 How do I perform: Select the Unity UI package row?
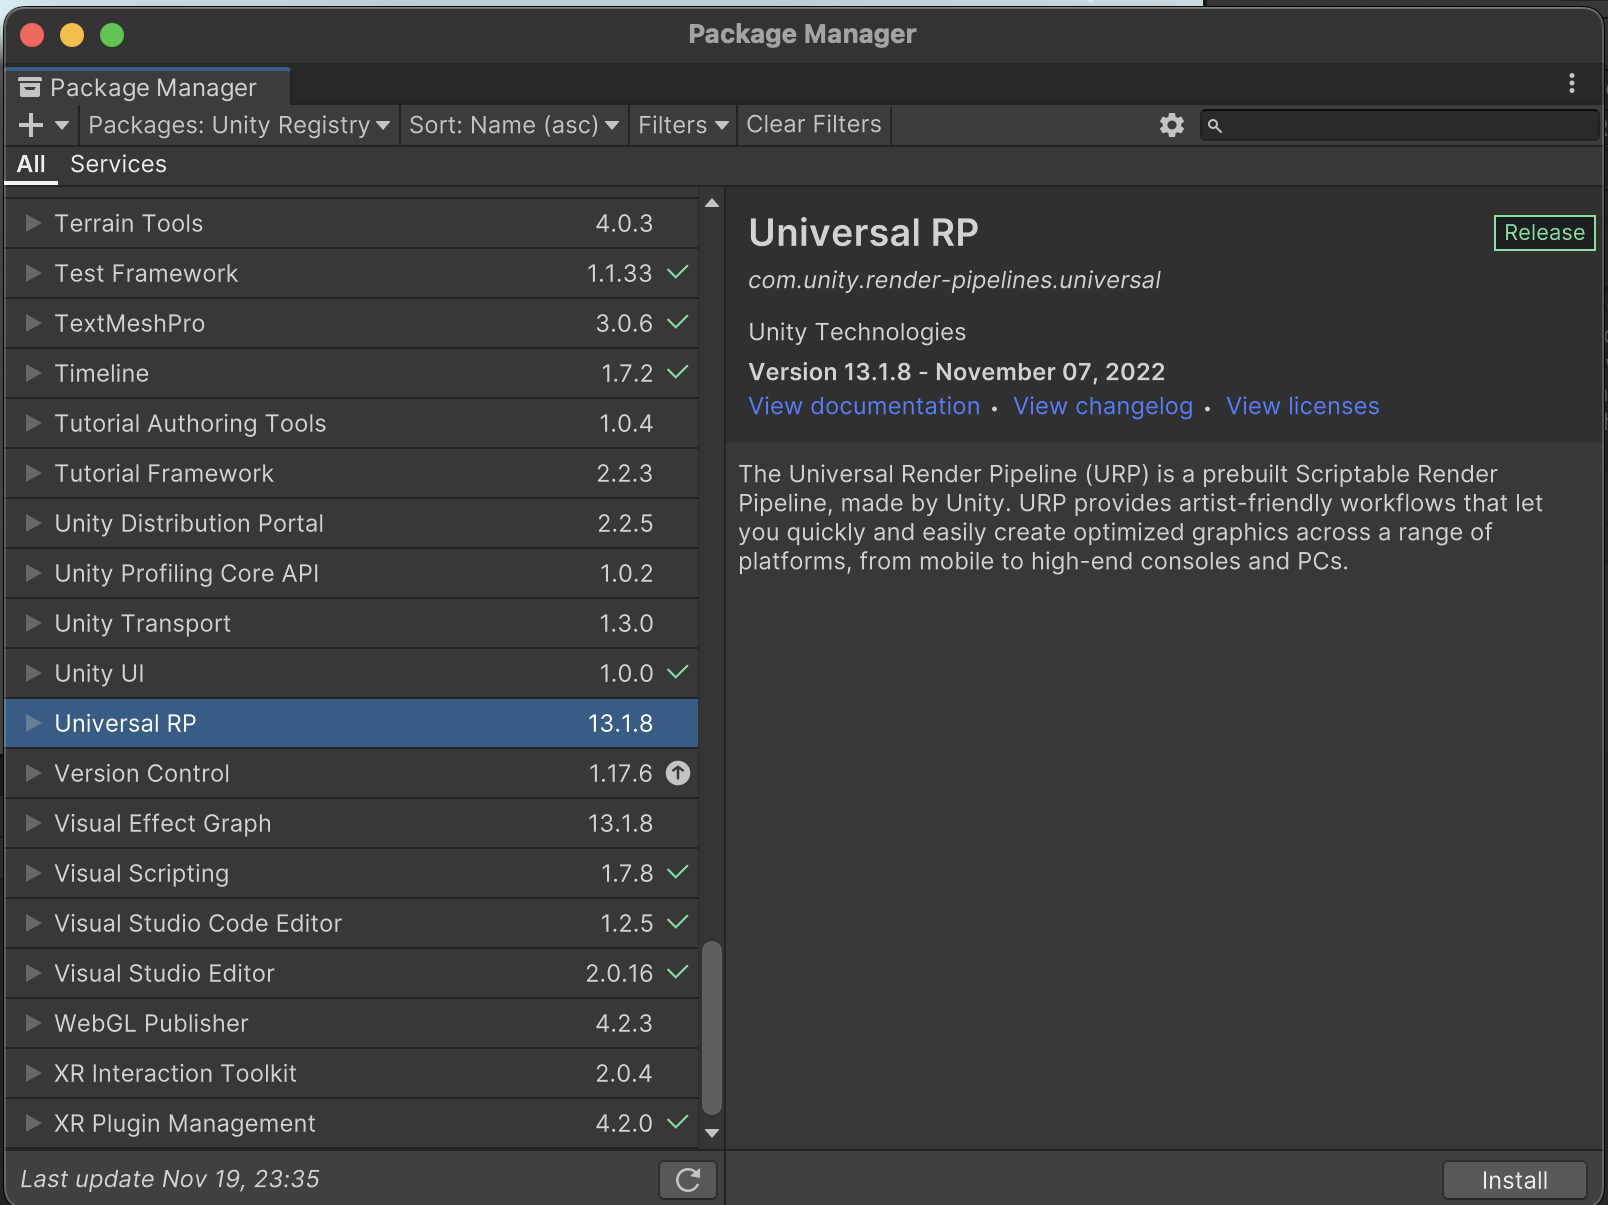[x=351, y=673]
